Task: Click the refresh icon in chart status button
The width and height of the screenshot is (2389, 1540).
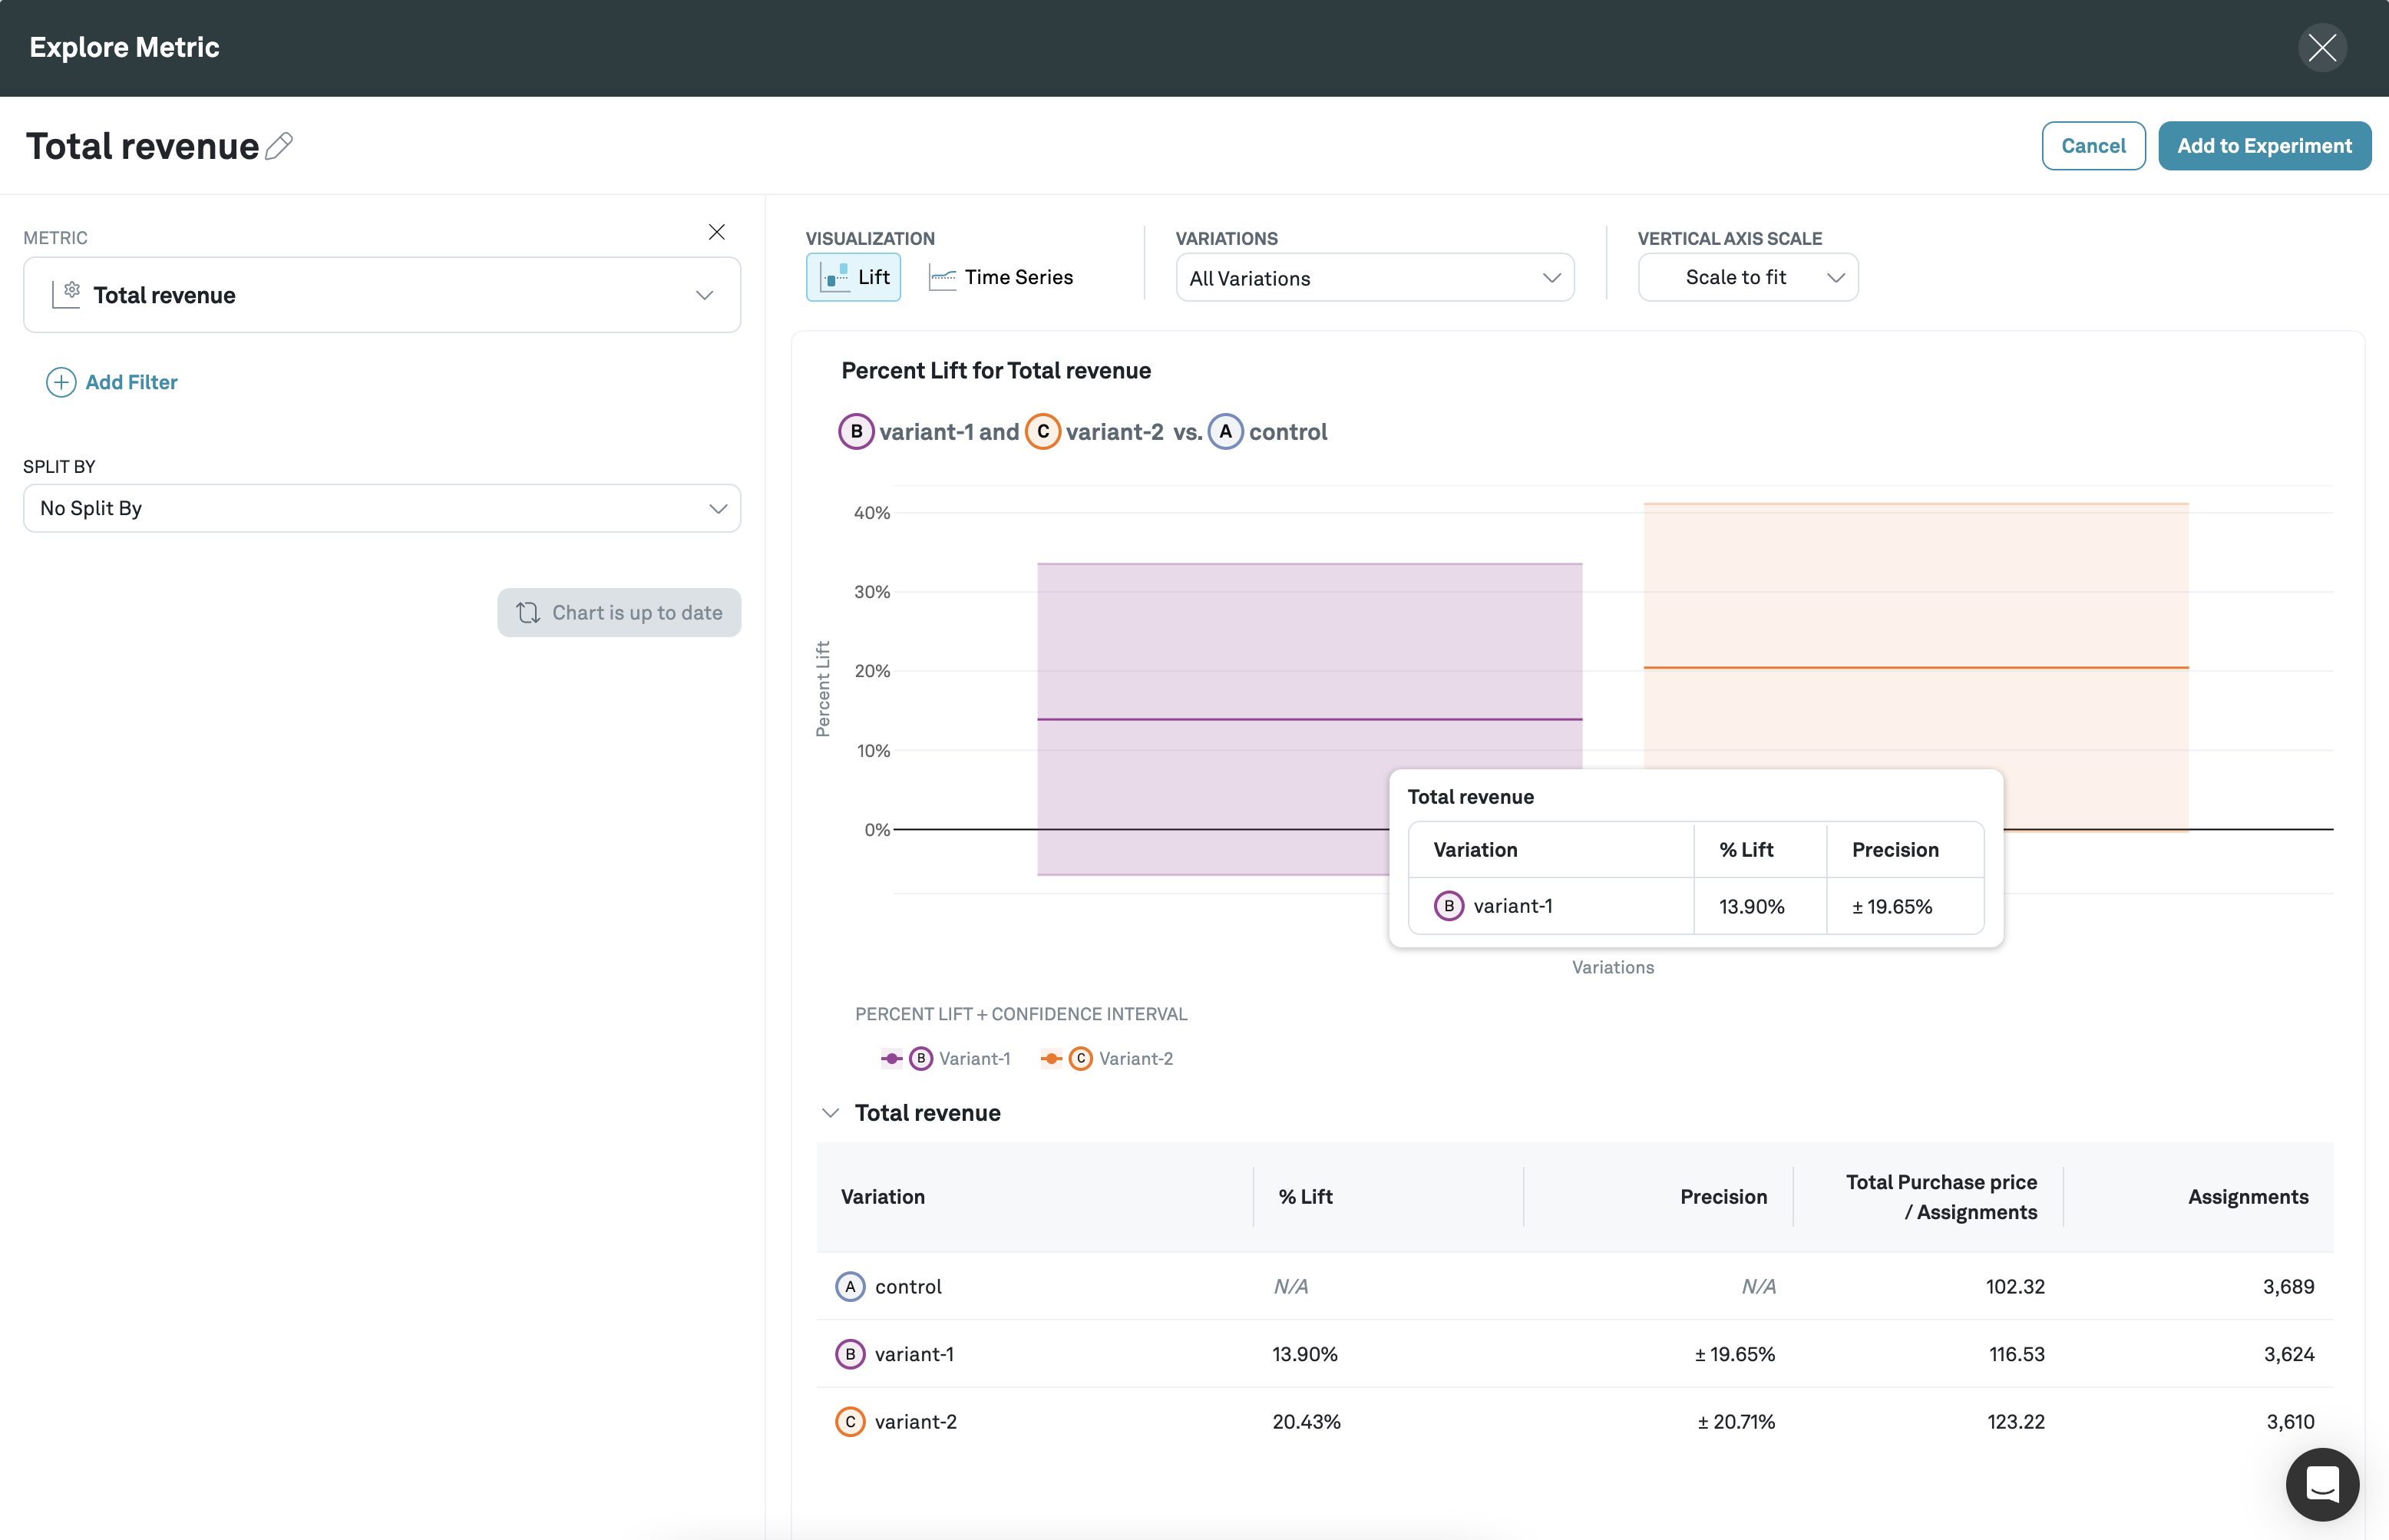Action: coord(528,613)
